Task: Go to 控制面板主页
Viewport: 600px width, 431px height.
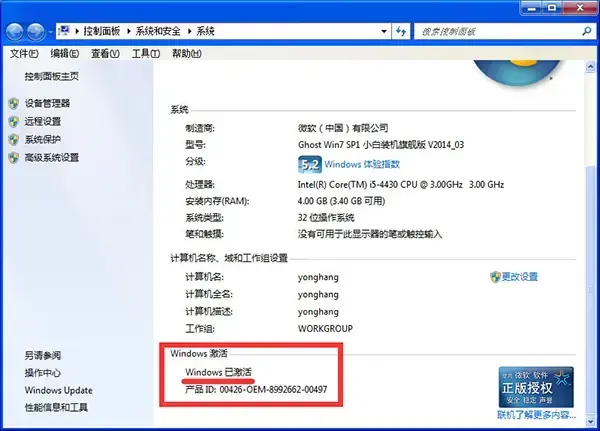Action: tap(52, 77)
